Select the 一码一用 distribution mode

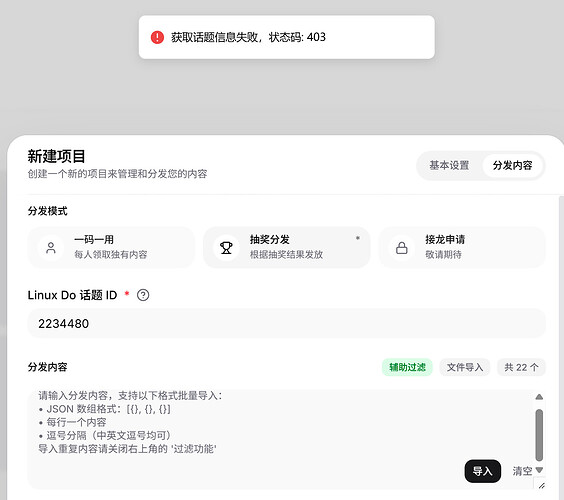tap(111, 247)
